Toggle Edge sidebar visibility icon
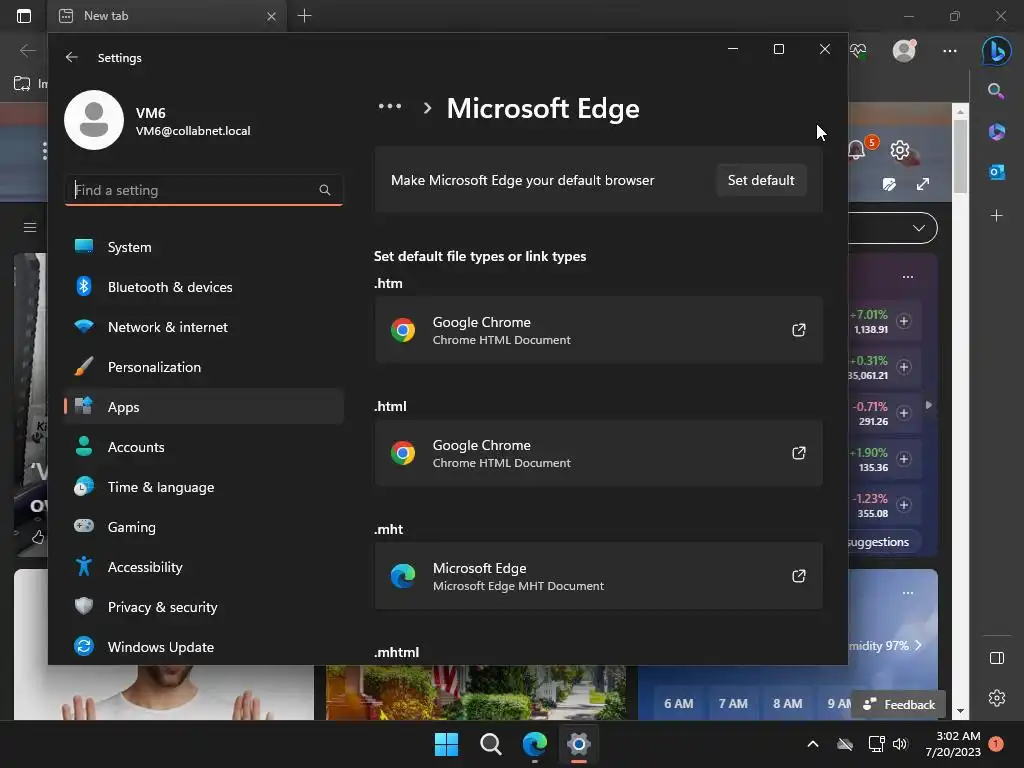 [997, 658]
